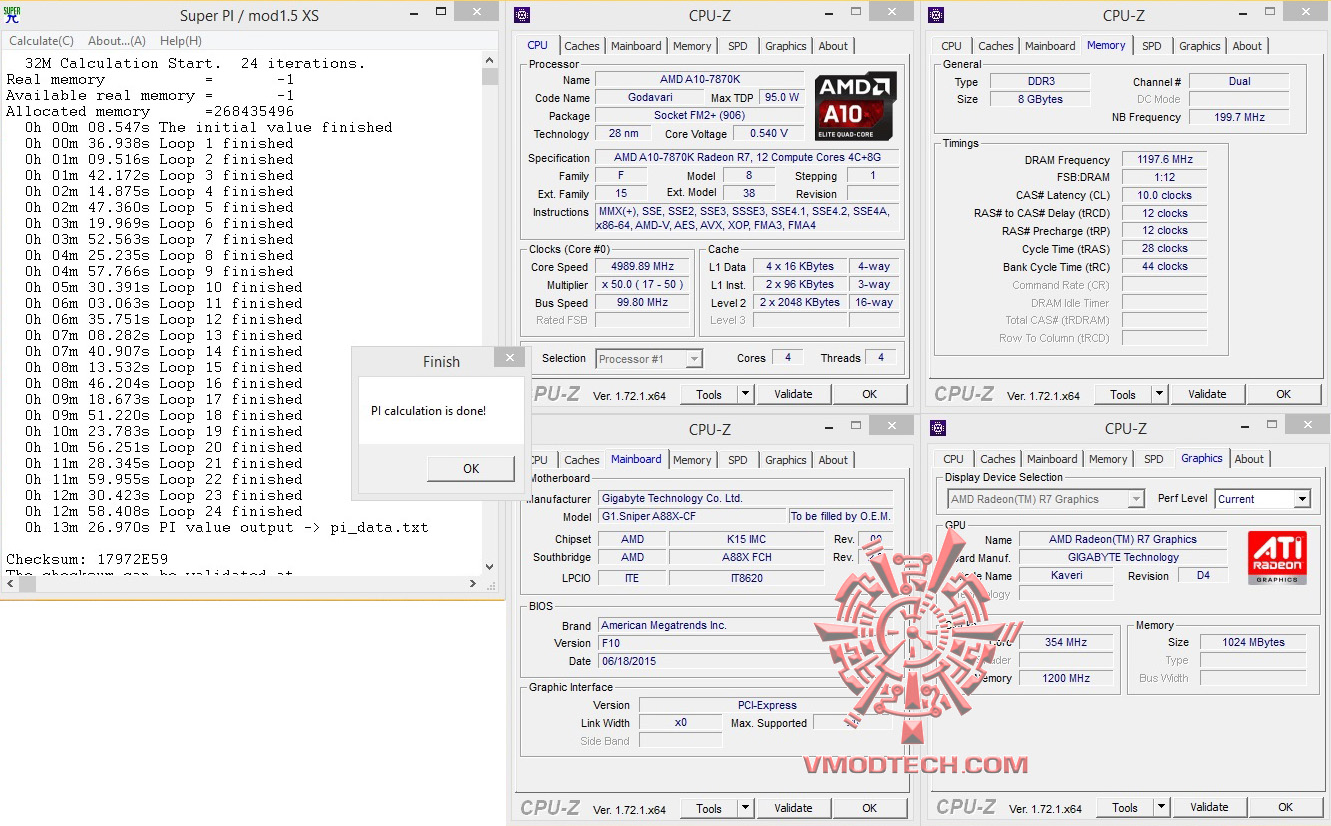This screenshot has height=826, width=1331.
Task: Select the Graphics tab in the memory CPU-Z window
Action: pos(1200,46)
